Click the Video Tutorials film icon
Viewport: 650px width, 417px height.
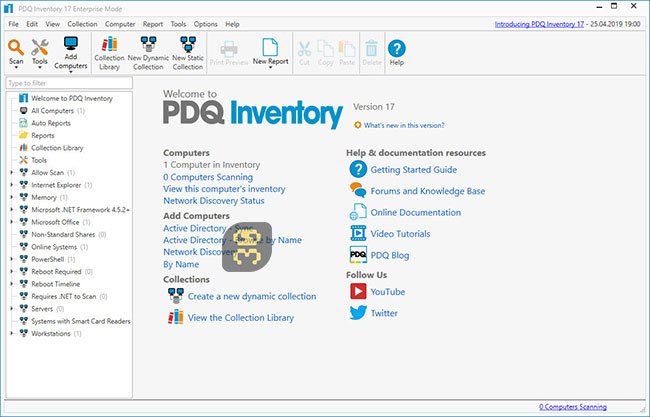point(358,233)
